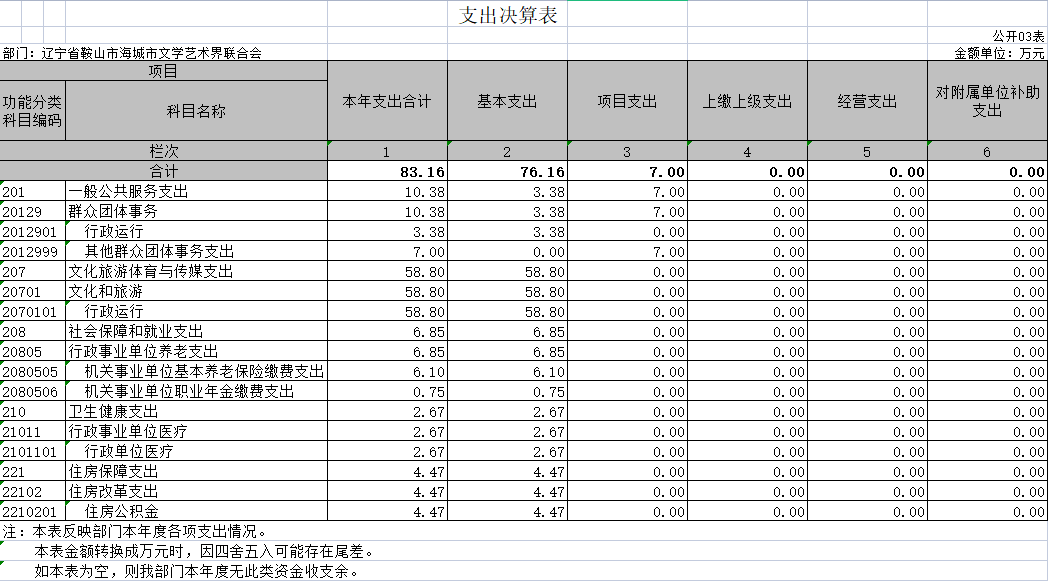Click the 卫生健康支出 cell
This screenshot has width=1048, height=581.
pyautogui.click(x=196, y=412)
